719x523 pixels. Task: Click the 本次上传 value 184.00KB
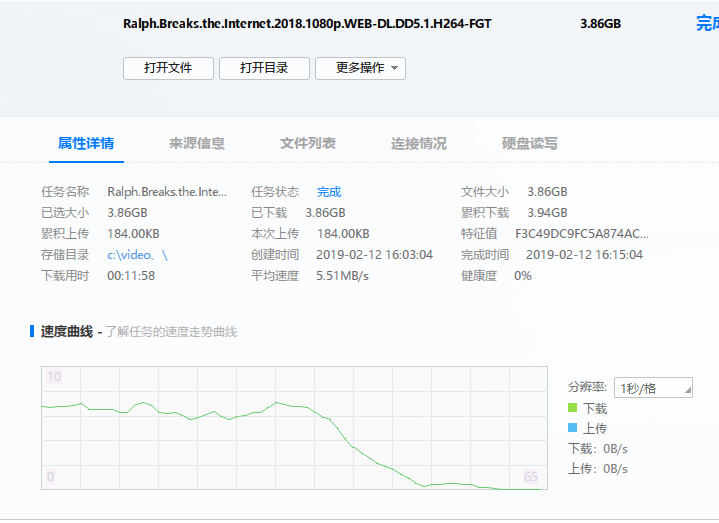point(343,234)
